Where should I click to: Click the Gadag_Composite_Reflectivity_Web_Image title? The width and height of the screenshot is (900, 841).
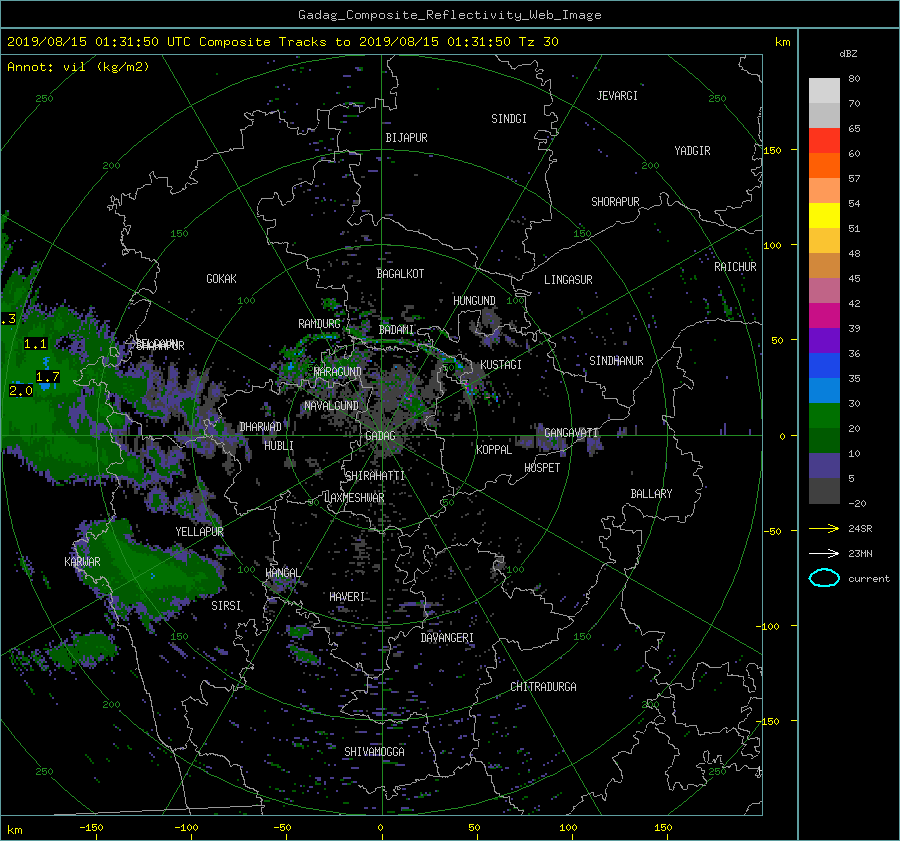coord(449,15)
